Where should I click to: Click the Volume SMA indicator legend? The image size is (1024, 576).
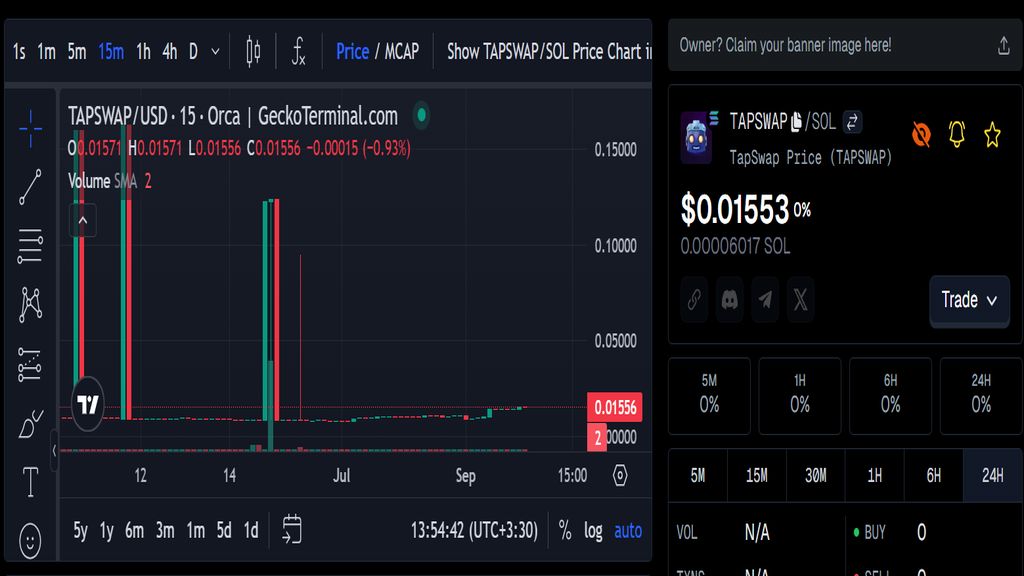(x=110, y=181)
